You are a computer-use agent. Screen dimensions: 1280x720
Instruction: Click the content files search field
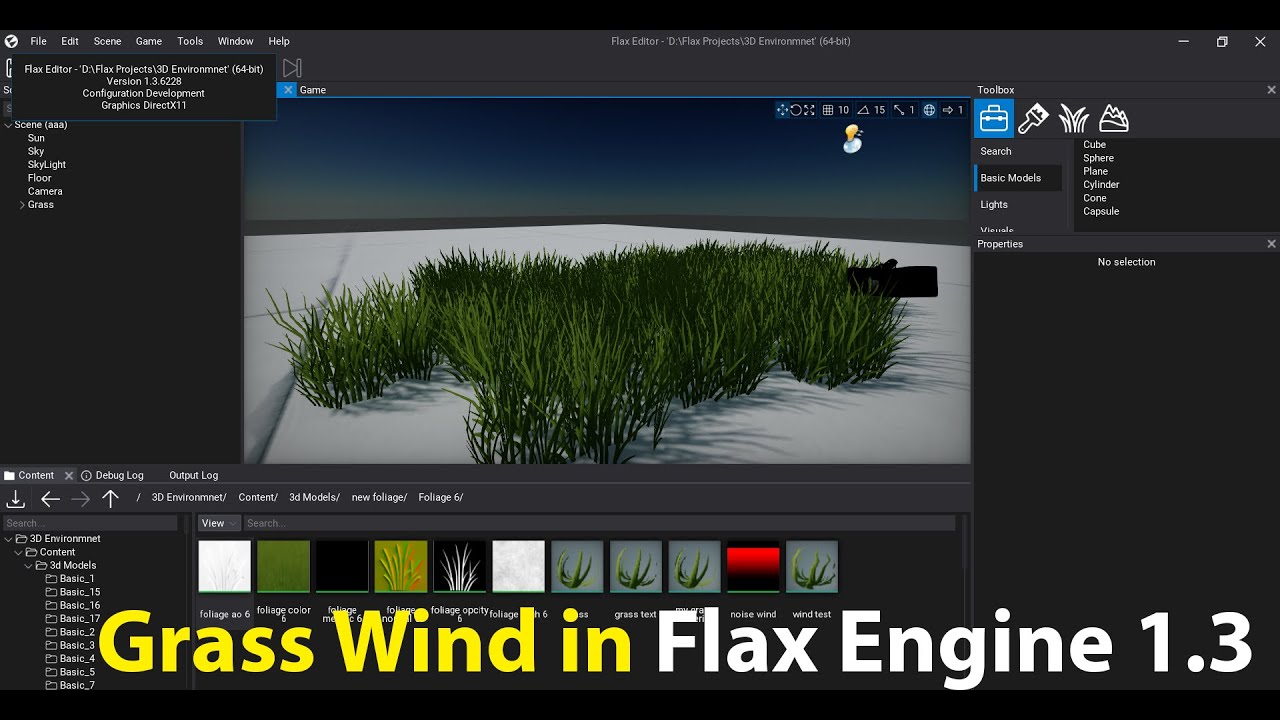point(600,523)
